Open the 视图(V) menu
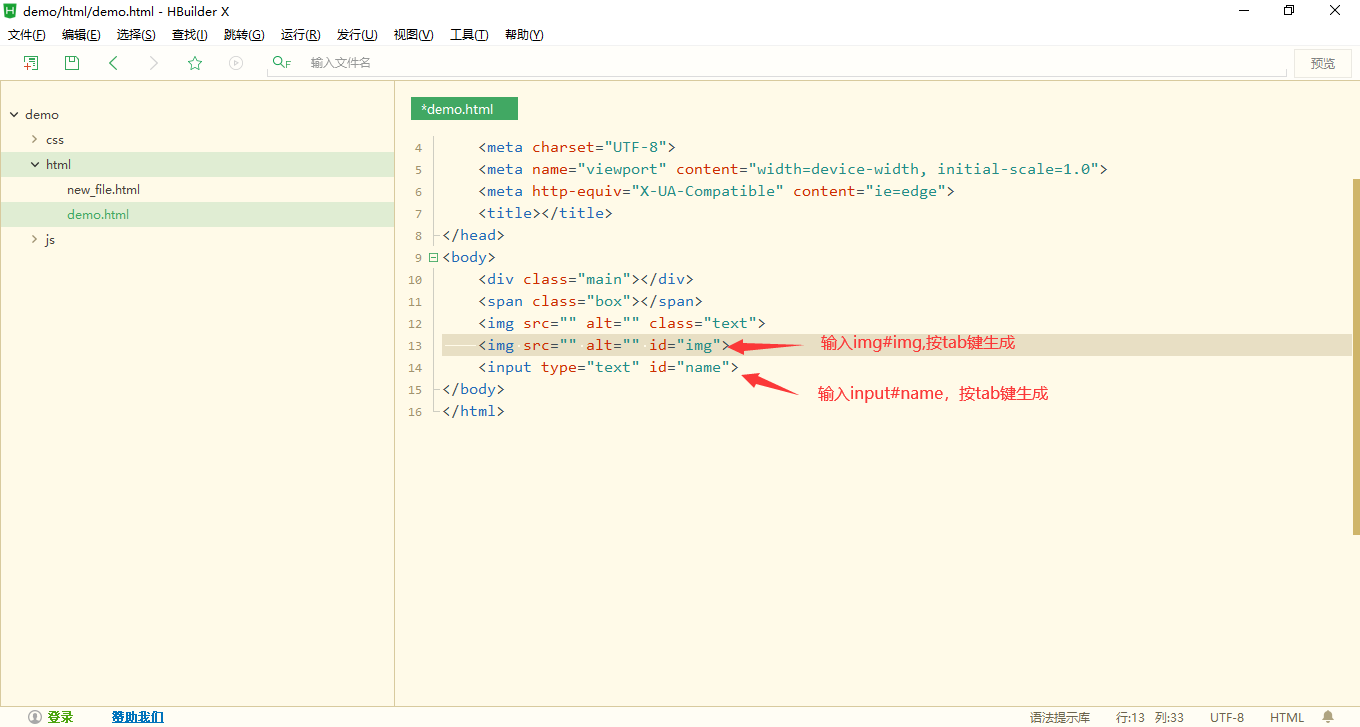 click(413, 35)
